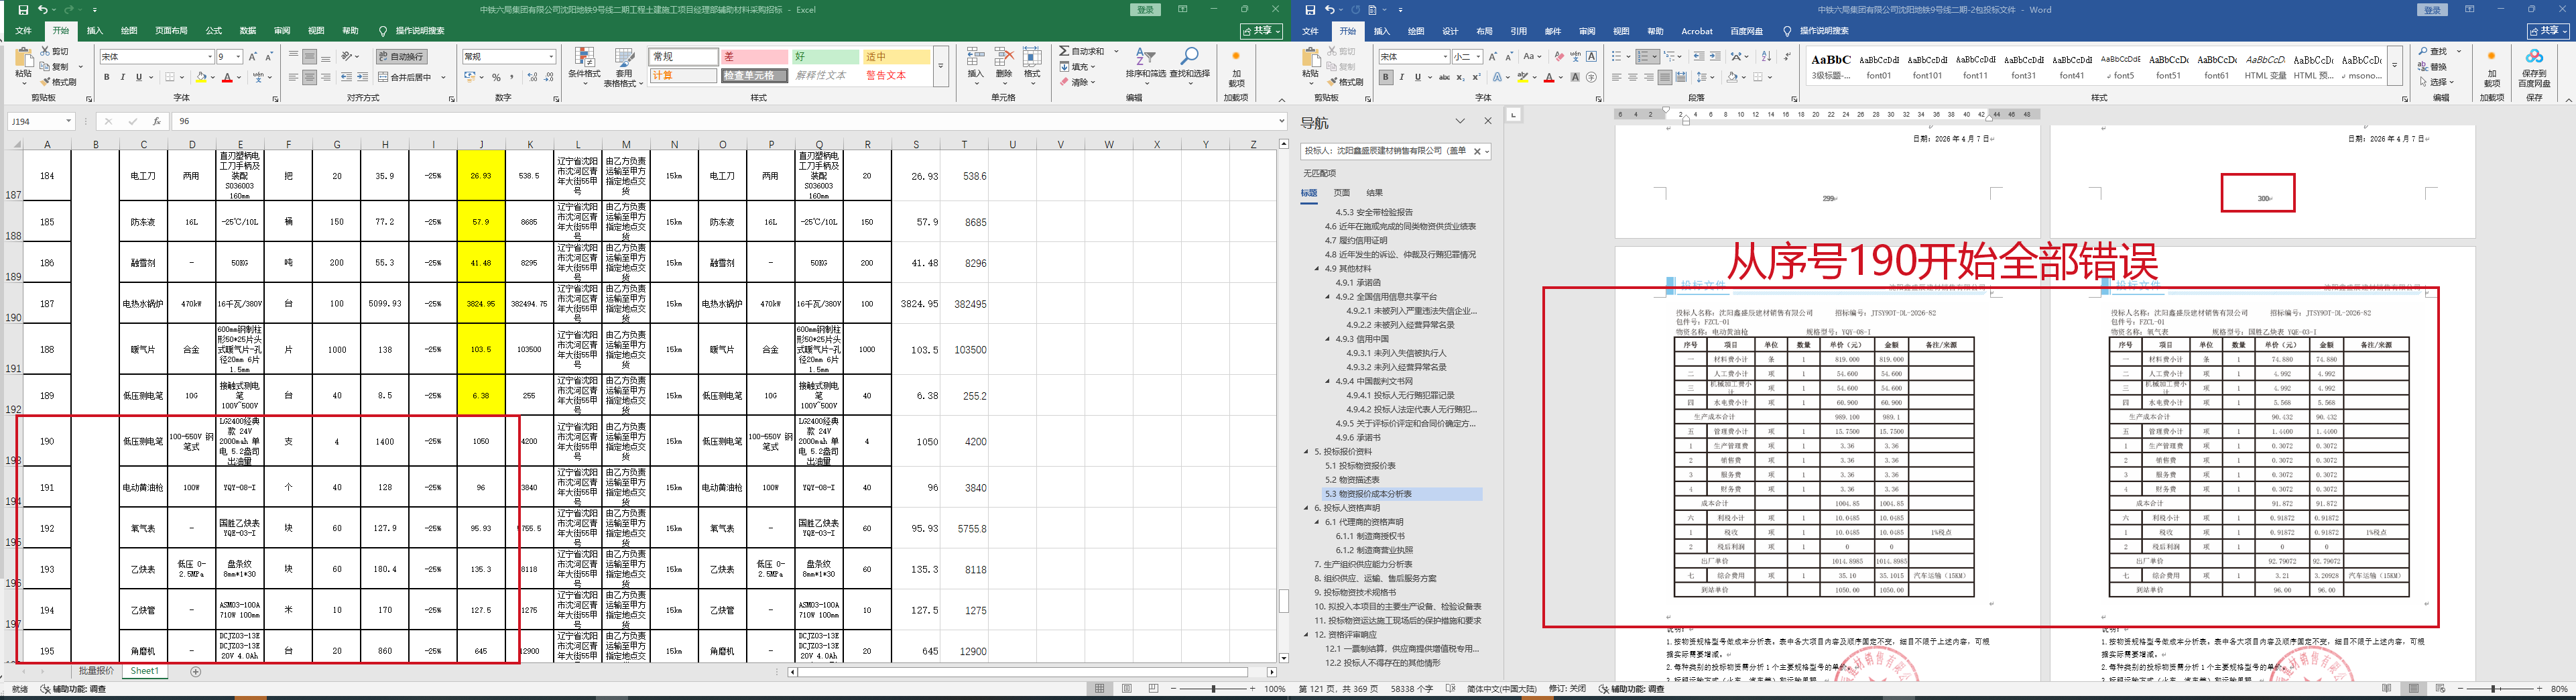Open the Excel 数据 (Data) tab
This screenshot has height=700, width=2576.
[x=248, y=31]
